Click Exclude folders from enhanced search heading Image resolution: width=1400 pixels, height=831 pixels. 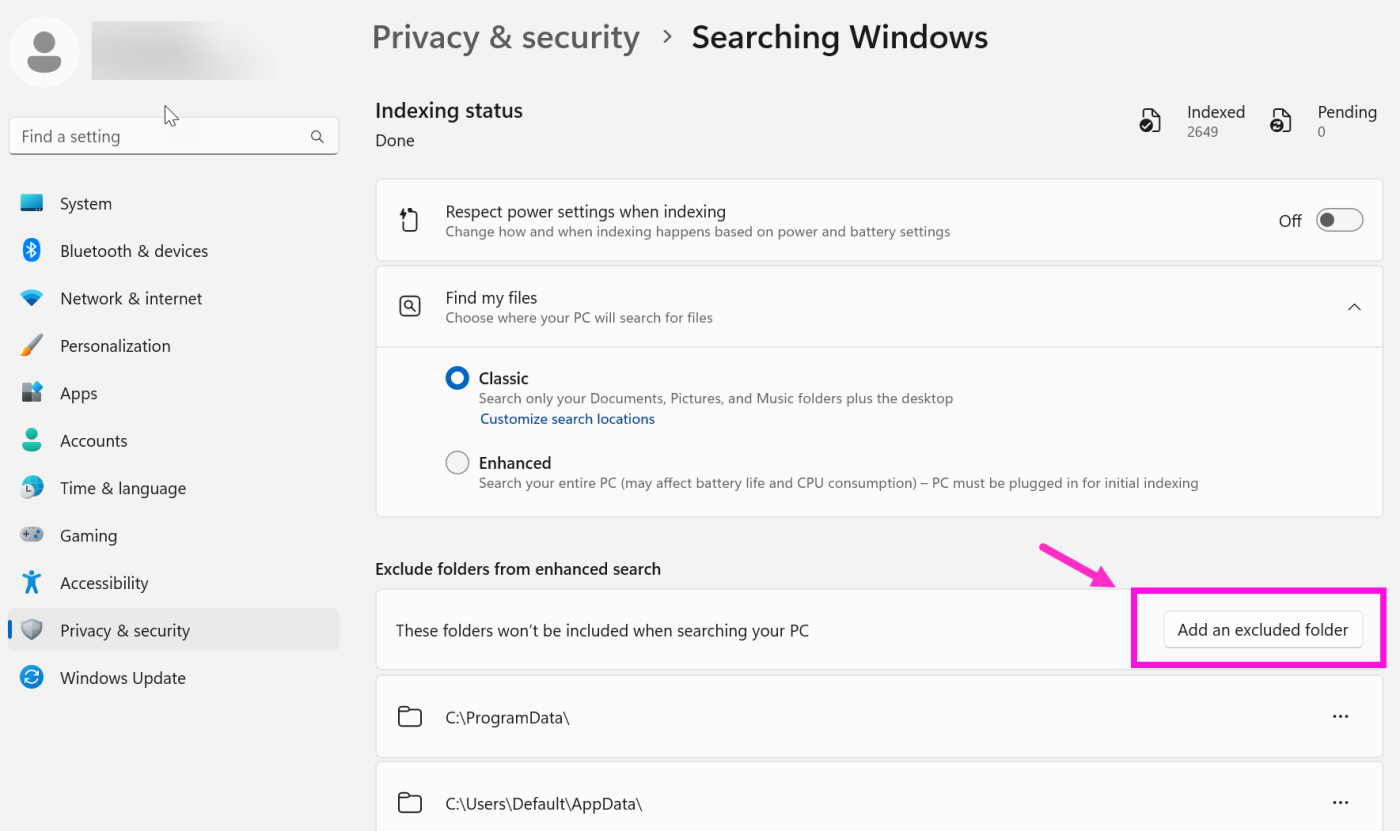point(518,569)
